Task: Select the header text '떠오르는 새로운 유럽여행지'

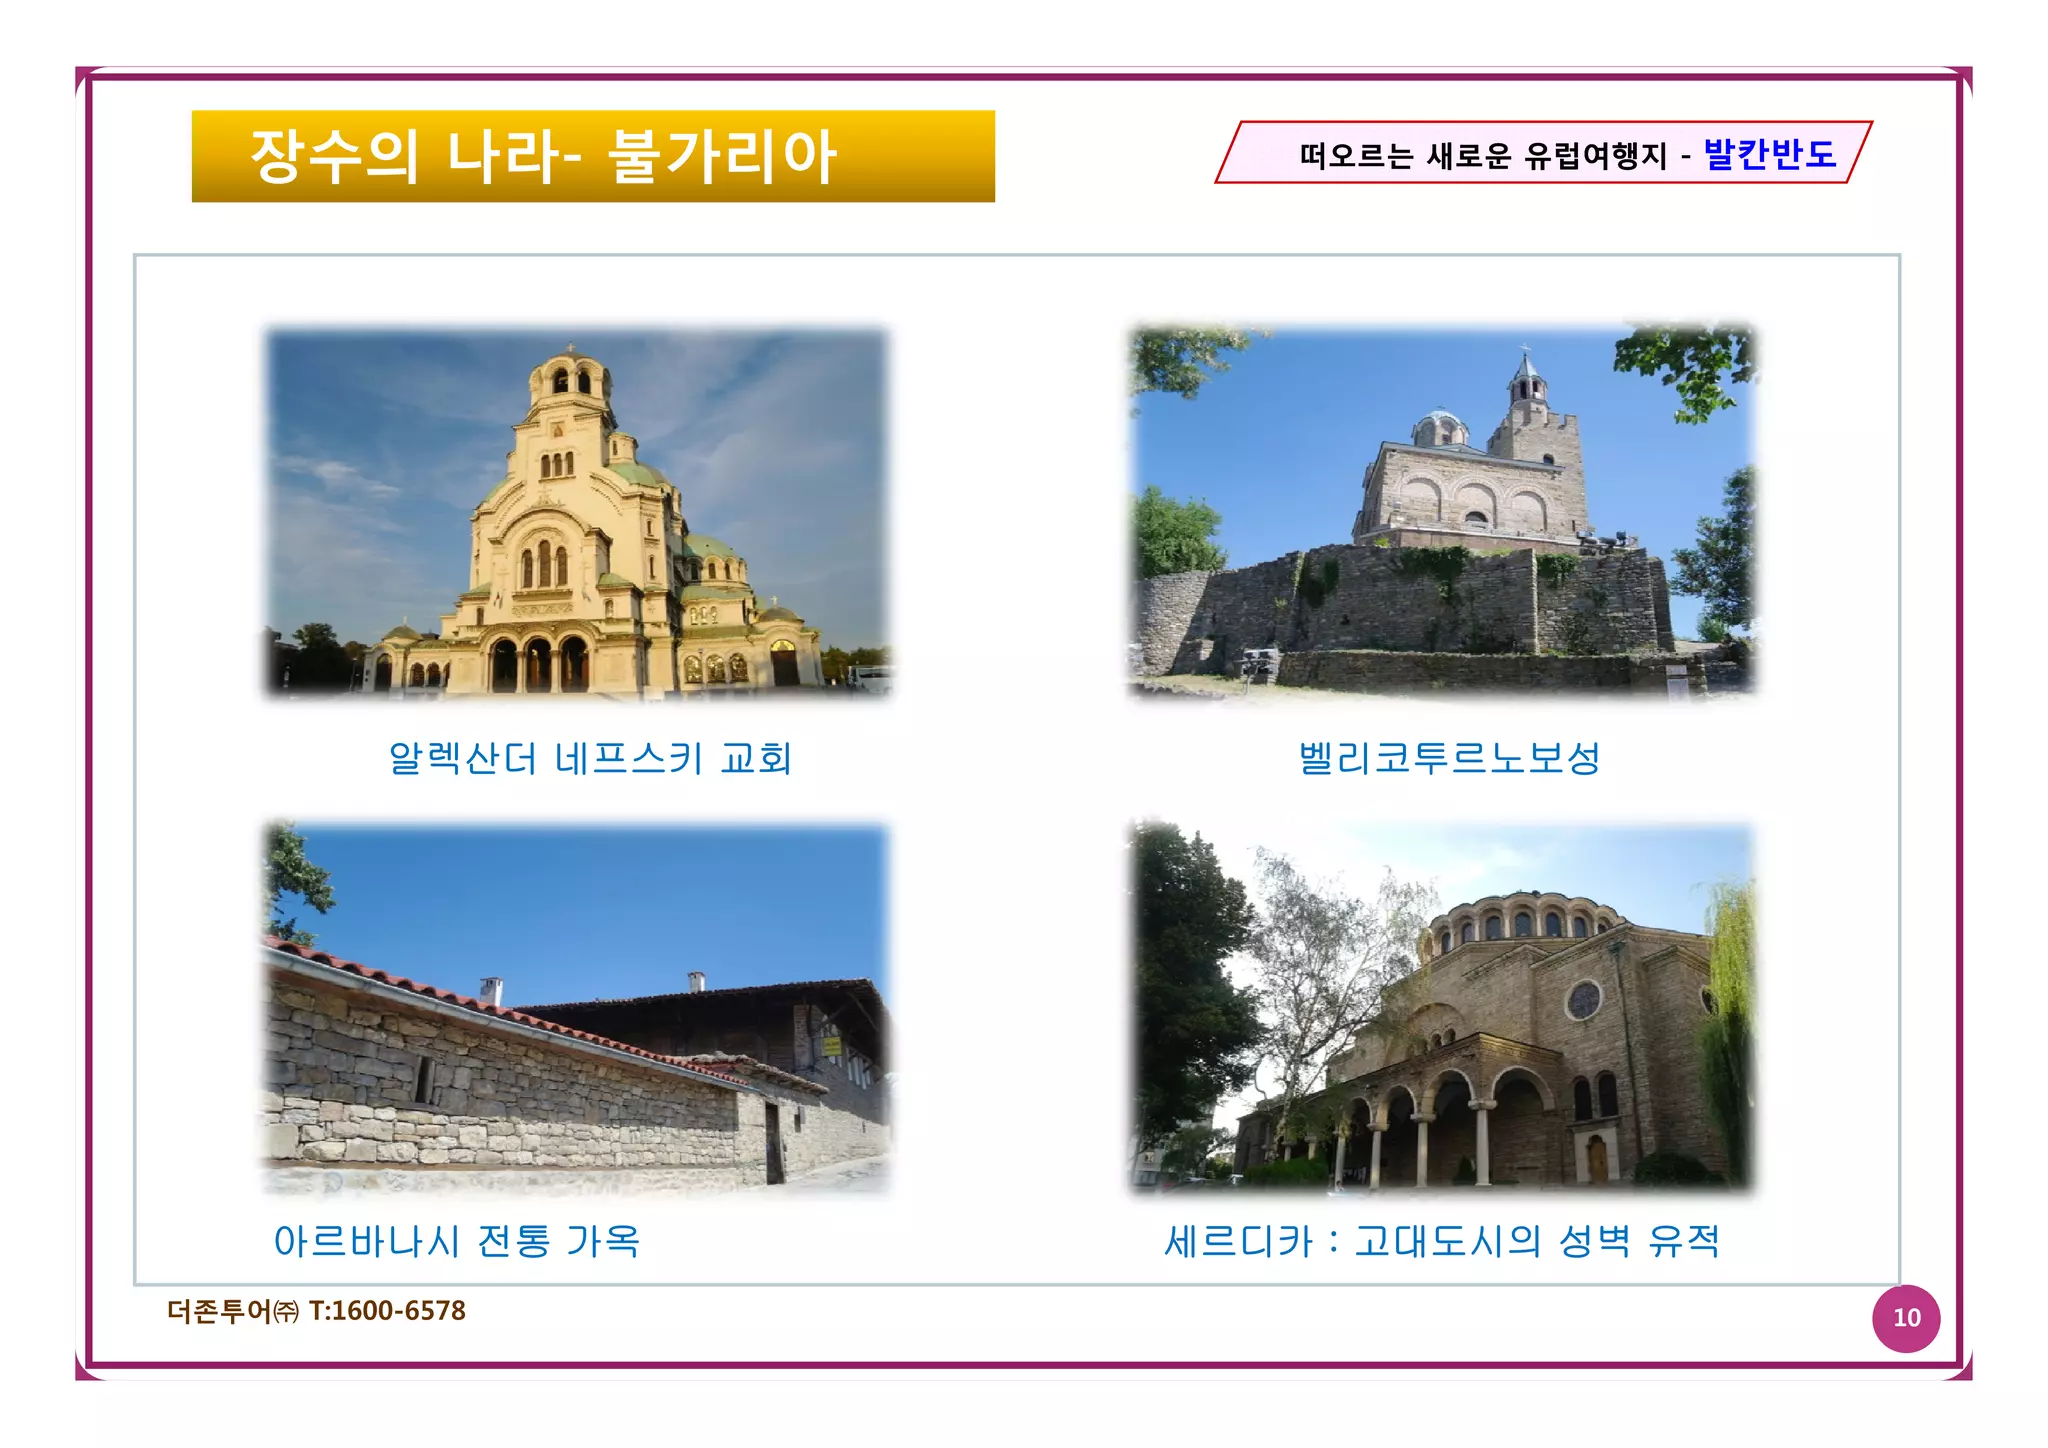Action: pos(1484,155)
